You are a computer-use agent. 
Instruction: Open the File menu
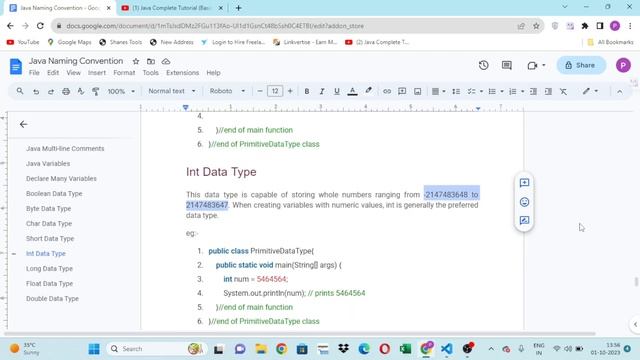(x=34, y=73)
